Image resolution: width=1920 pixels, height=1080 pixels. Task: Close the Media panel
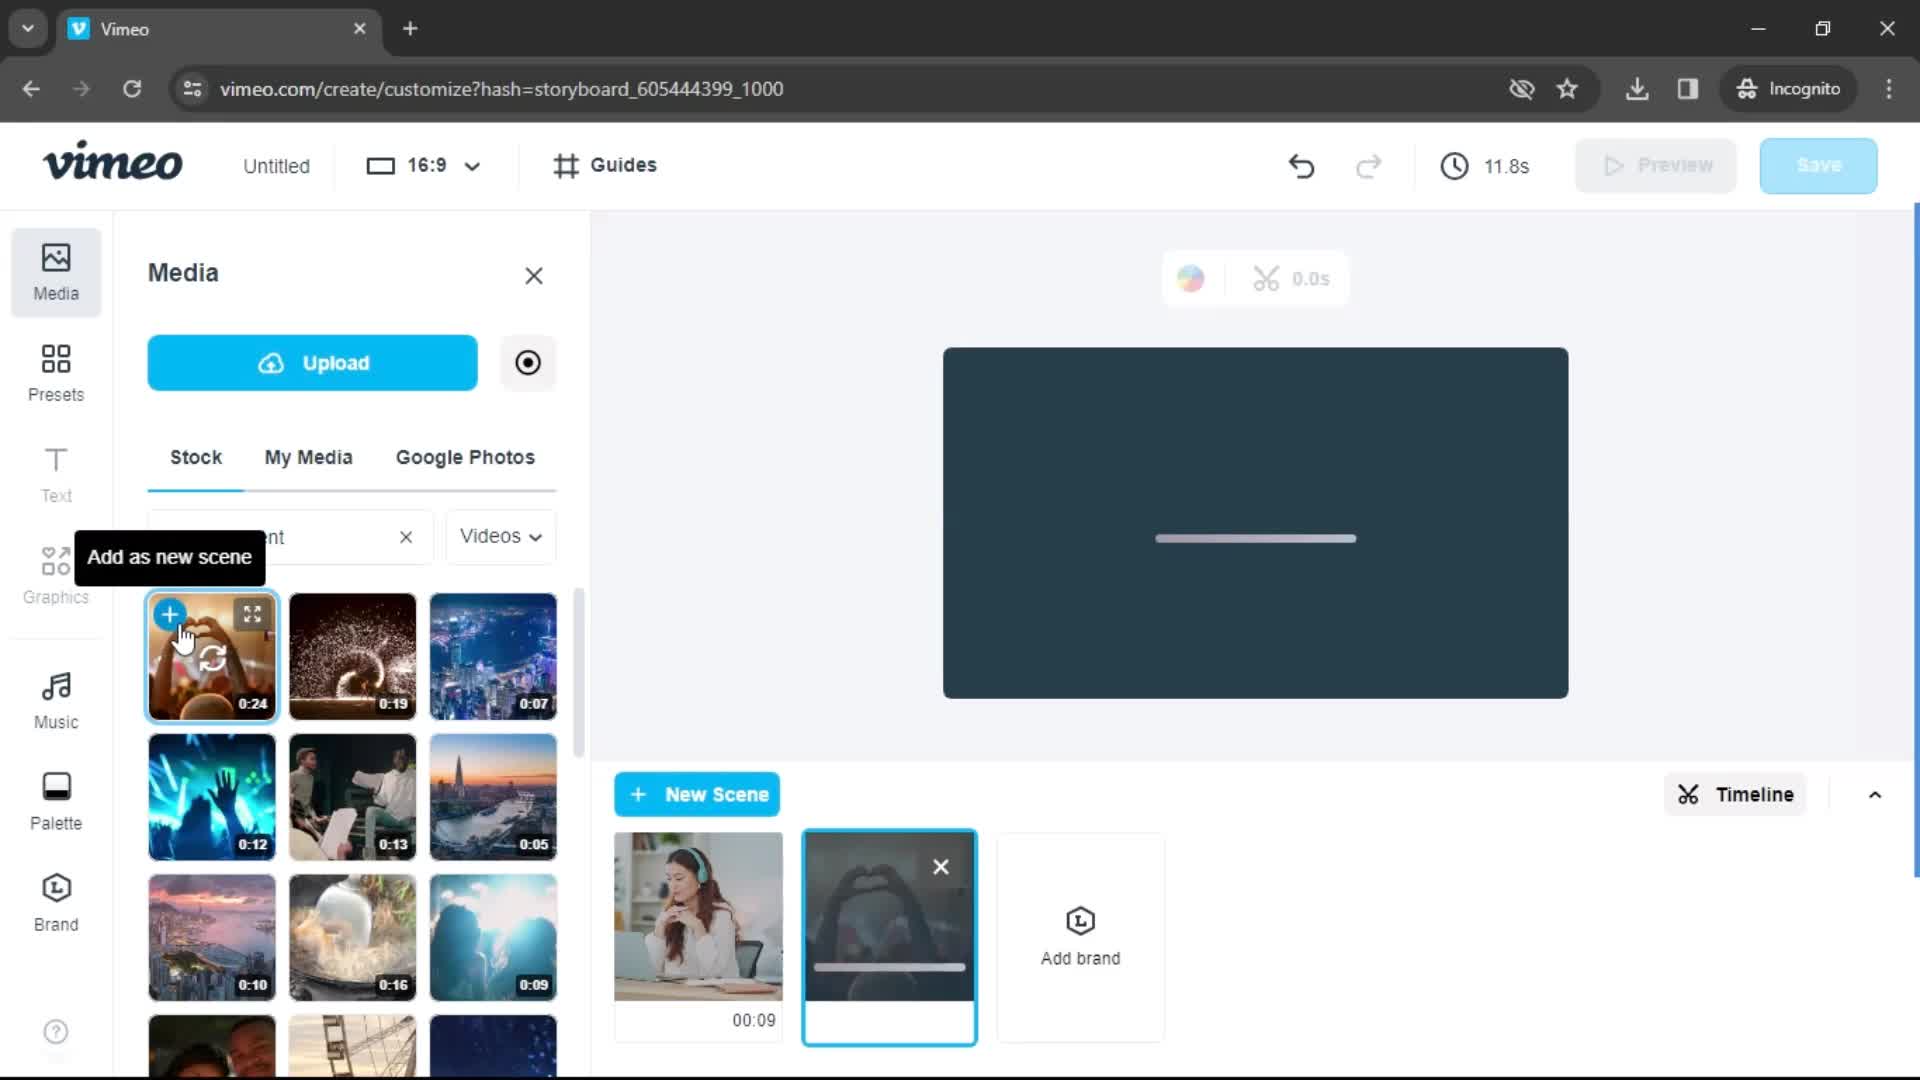pos(534,276)
